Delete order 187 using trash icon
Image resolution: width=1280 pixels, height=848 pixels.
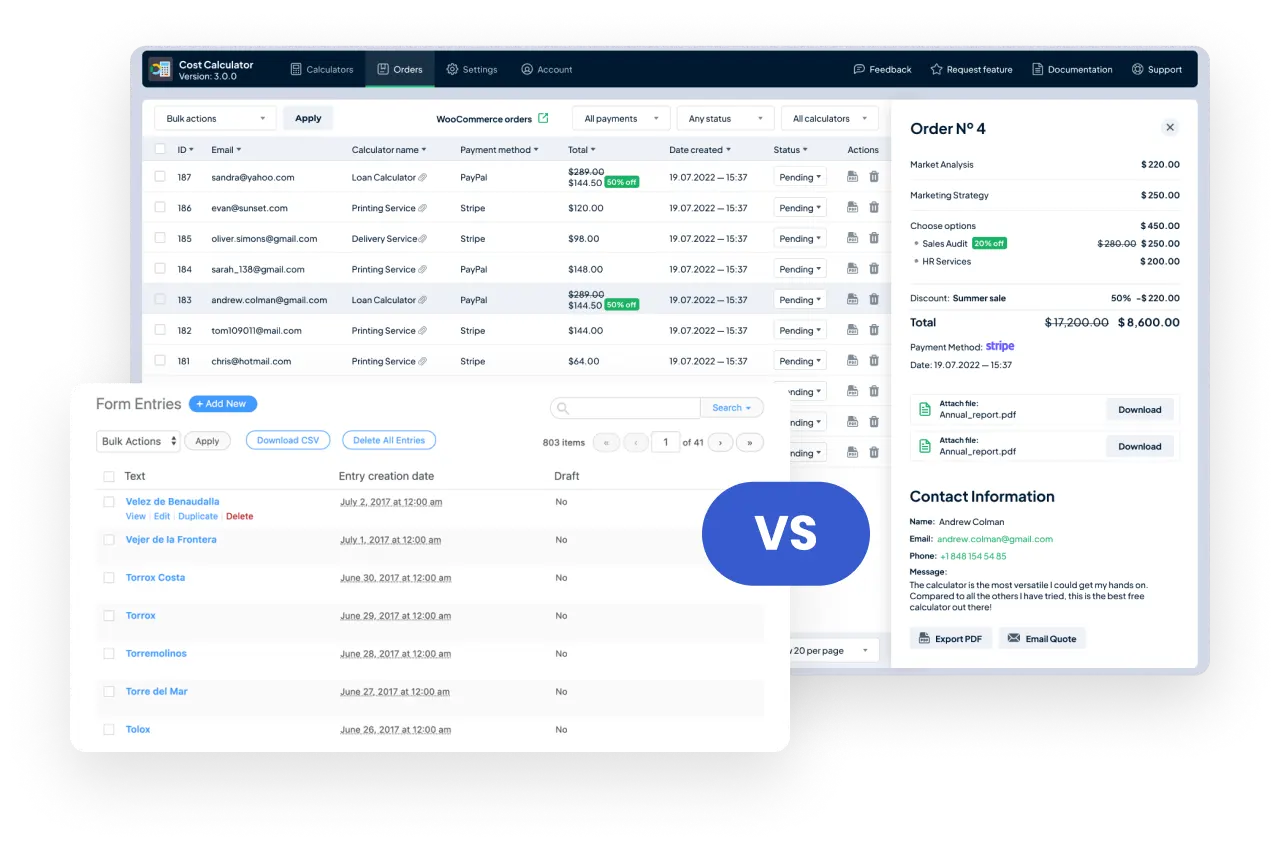(x=874, y=177)
